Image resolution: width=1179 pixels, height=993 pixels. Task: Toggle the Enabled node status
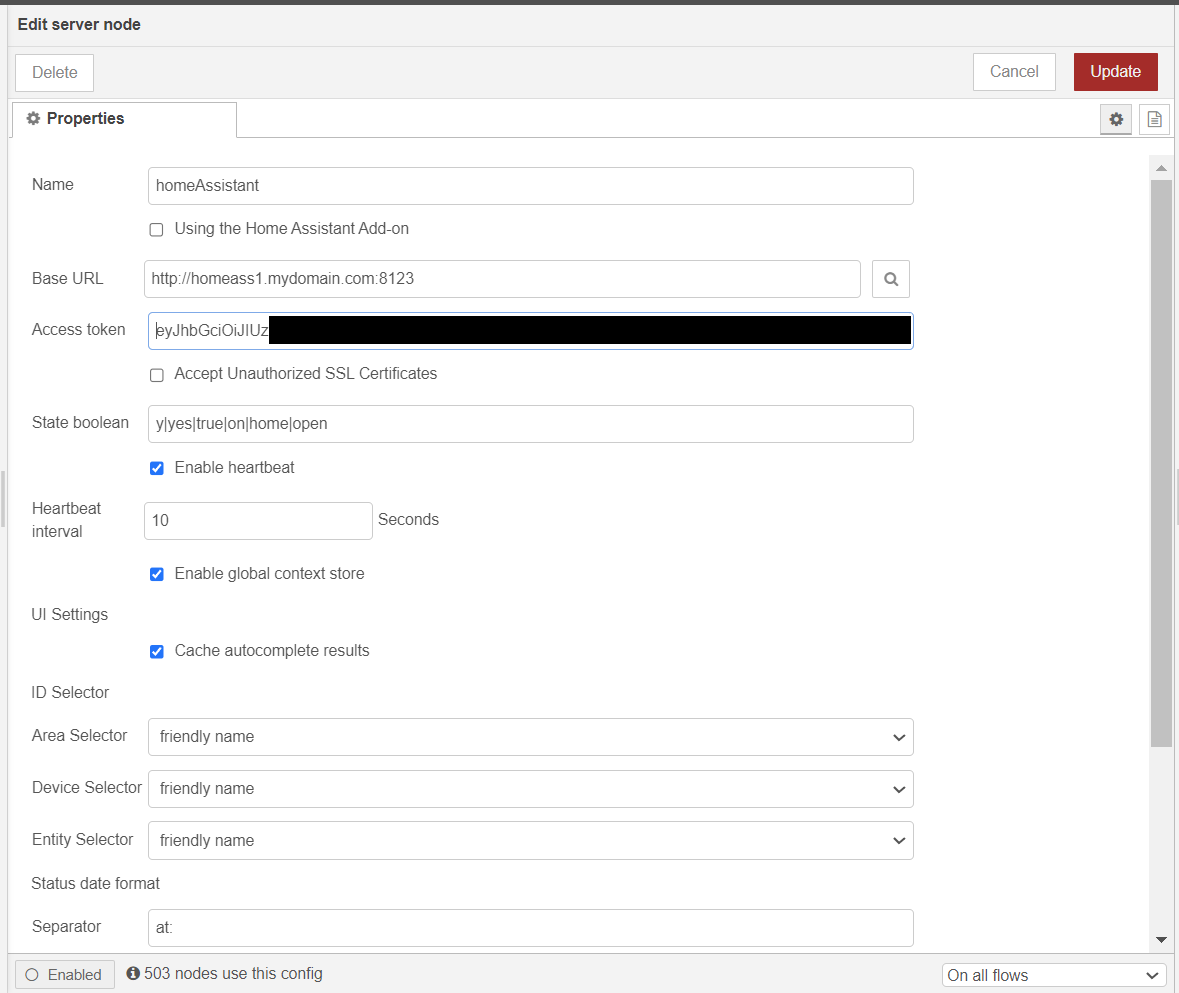click(64, 973)
